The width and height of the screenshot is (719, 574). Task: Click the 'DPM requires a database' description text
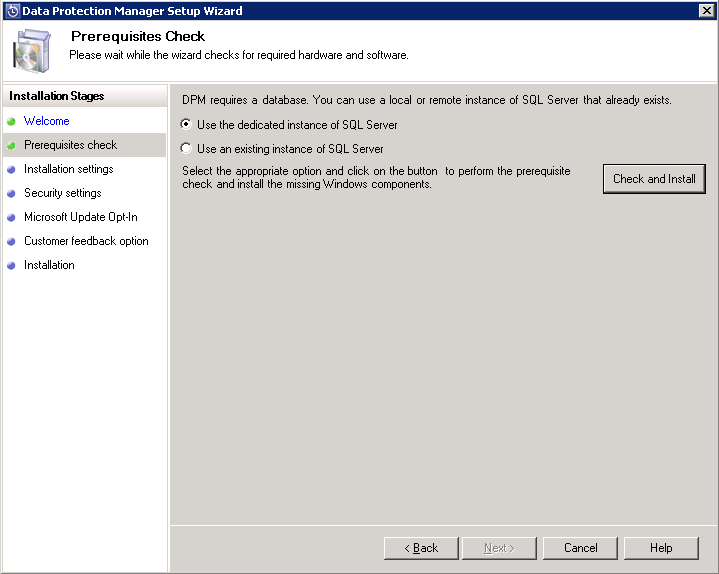(426, 100)
